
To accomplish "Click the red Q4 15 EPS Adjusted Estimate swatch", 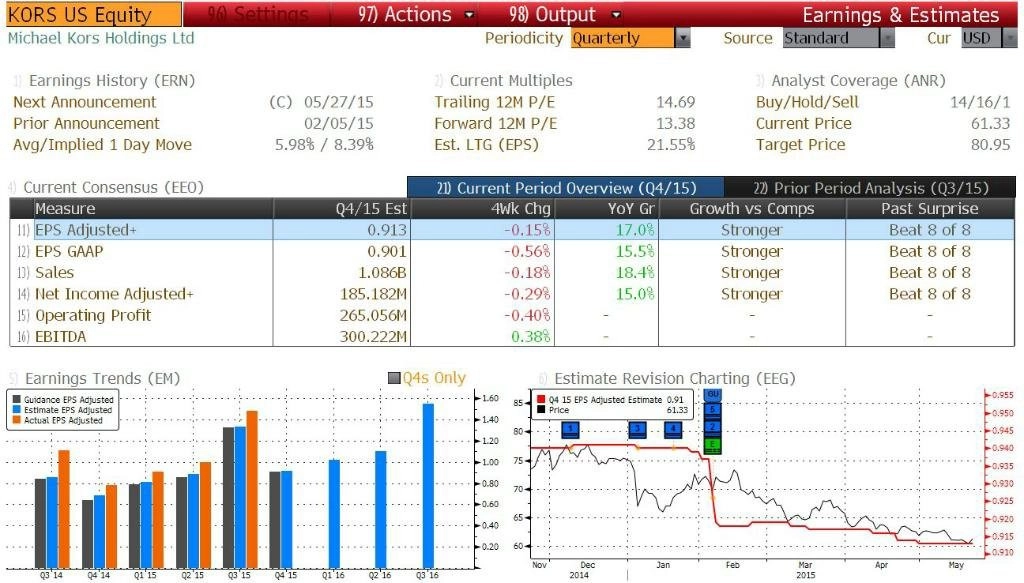I will (541, 400).
